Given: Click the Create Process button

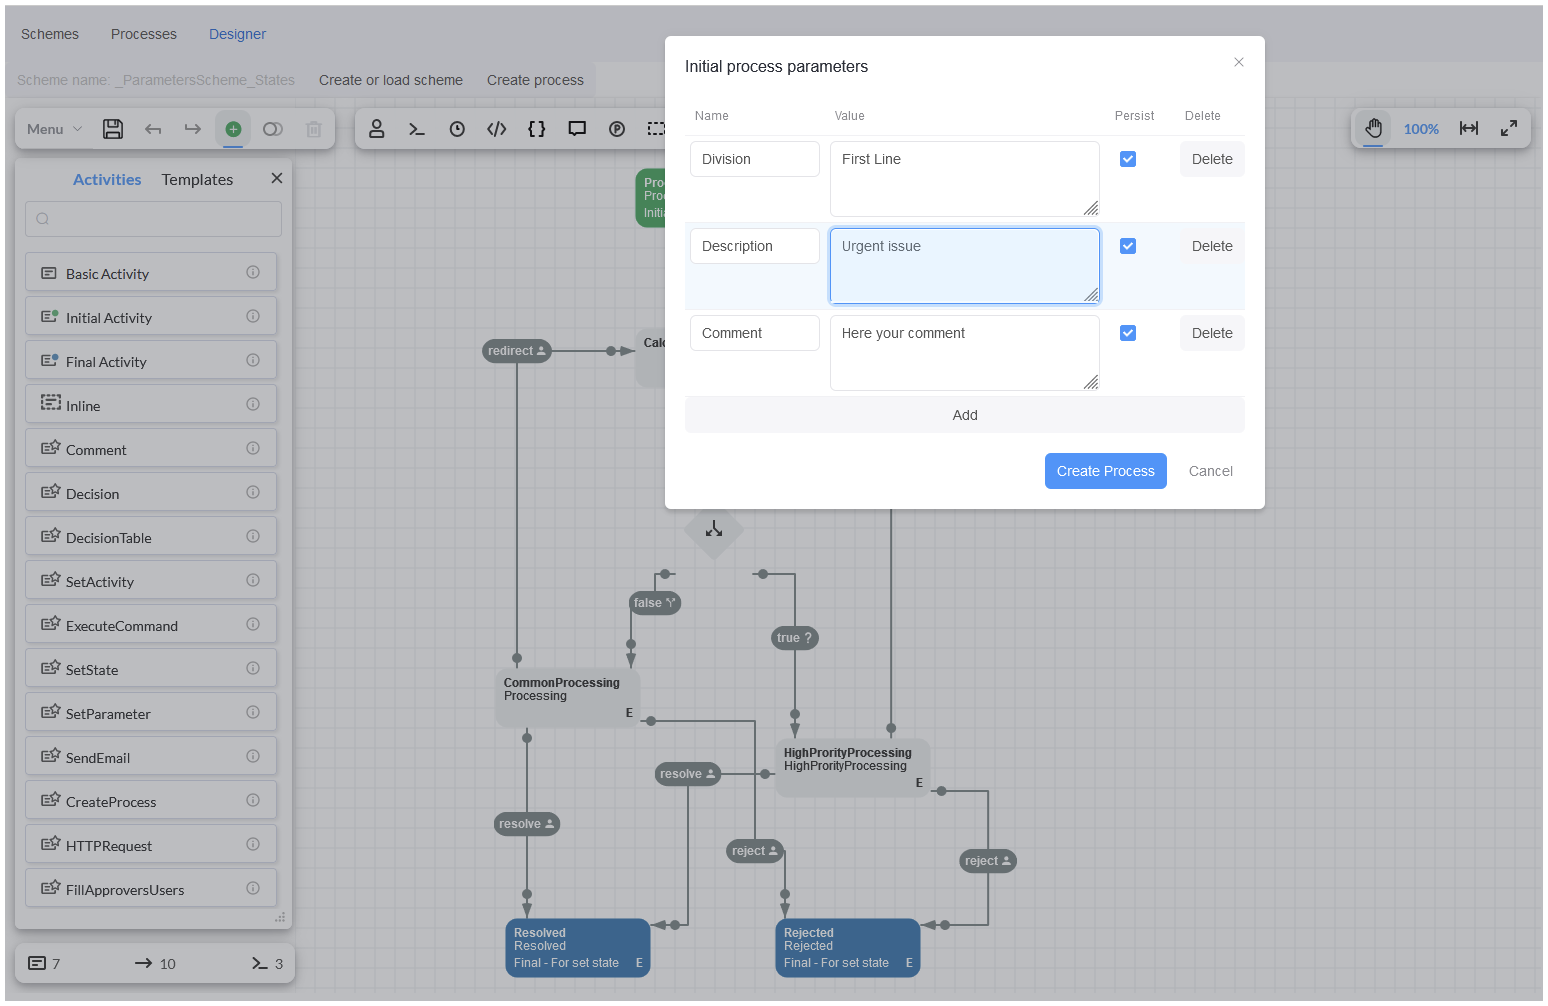Looking at the screenshot, I should coord(1106,471).
